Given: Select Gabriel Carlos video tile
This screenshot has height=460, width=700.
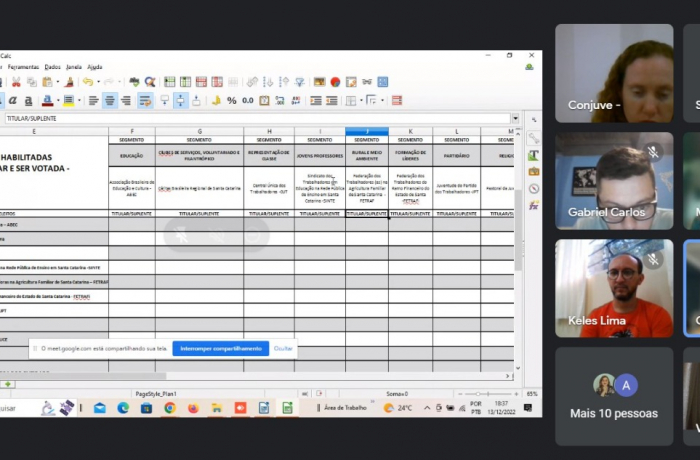Looking at the screenshot, I should [x=614, y=180].
